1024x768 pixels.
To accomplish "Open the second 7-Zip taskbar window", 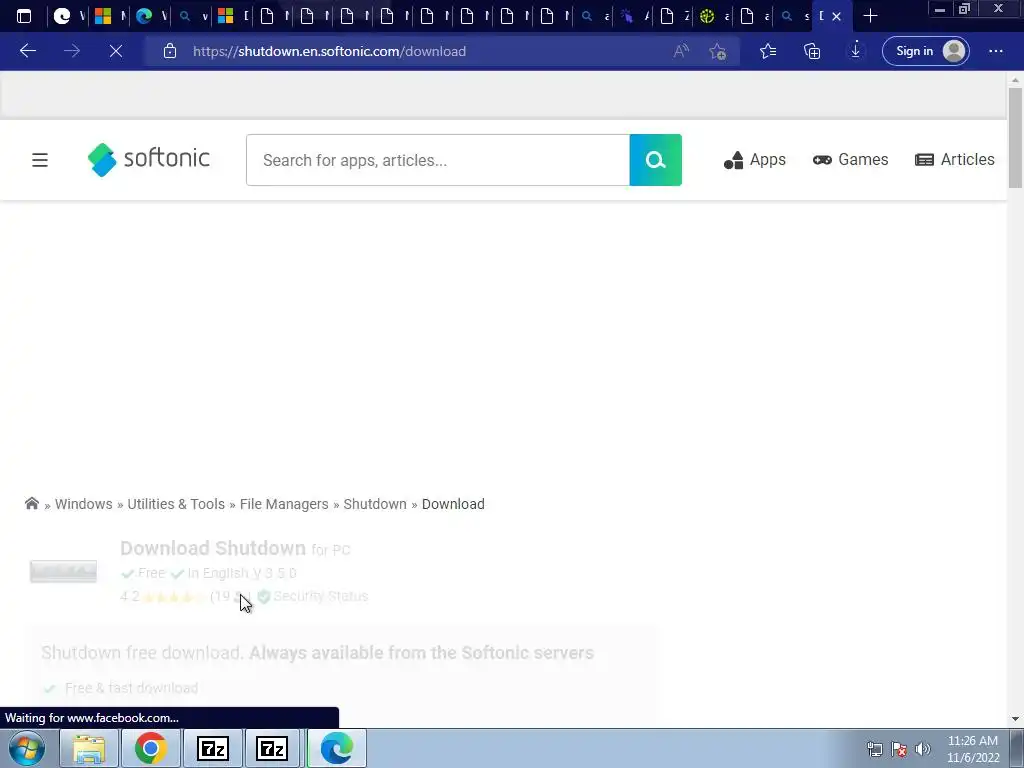I will tap(272, 748).
